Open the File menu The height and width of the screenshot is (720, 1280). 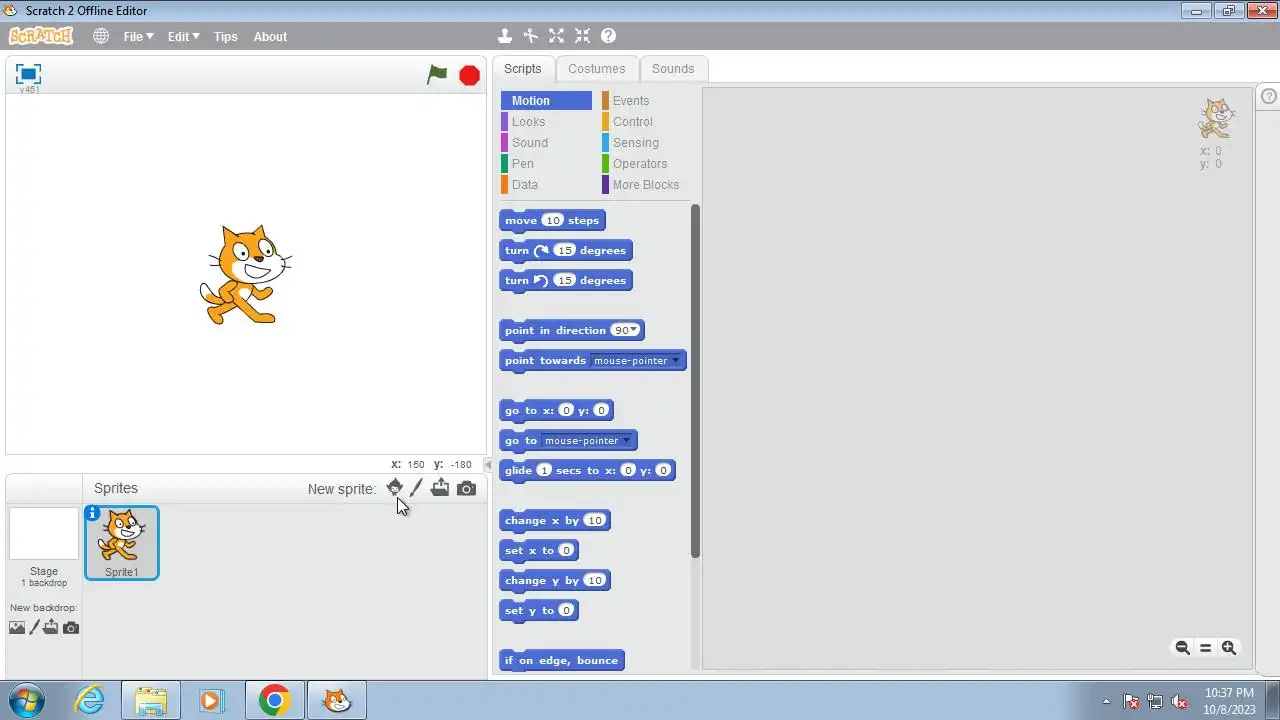[138, 36]
